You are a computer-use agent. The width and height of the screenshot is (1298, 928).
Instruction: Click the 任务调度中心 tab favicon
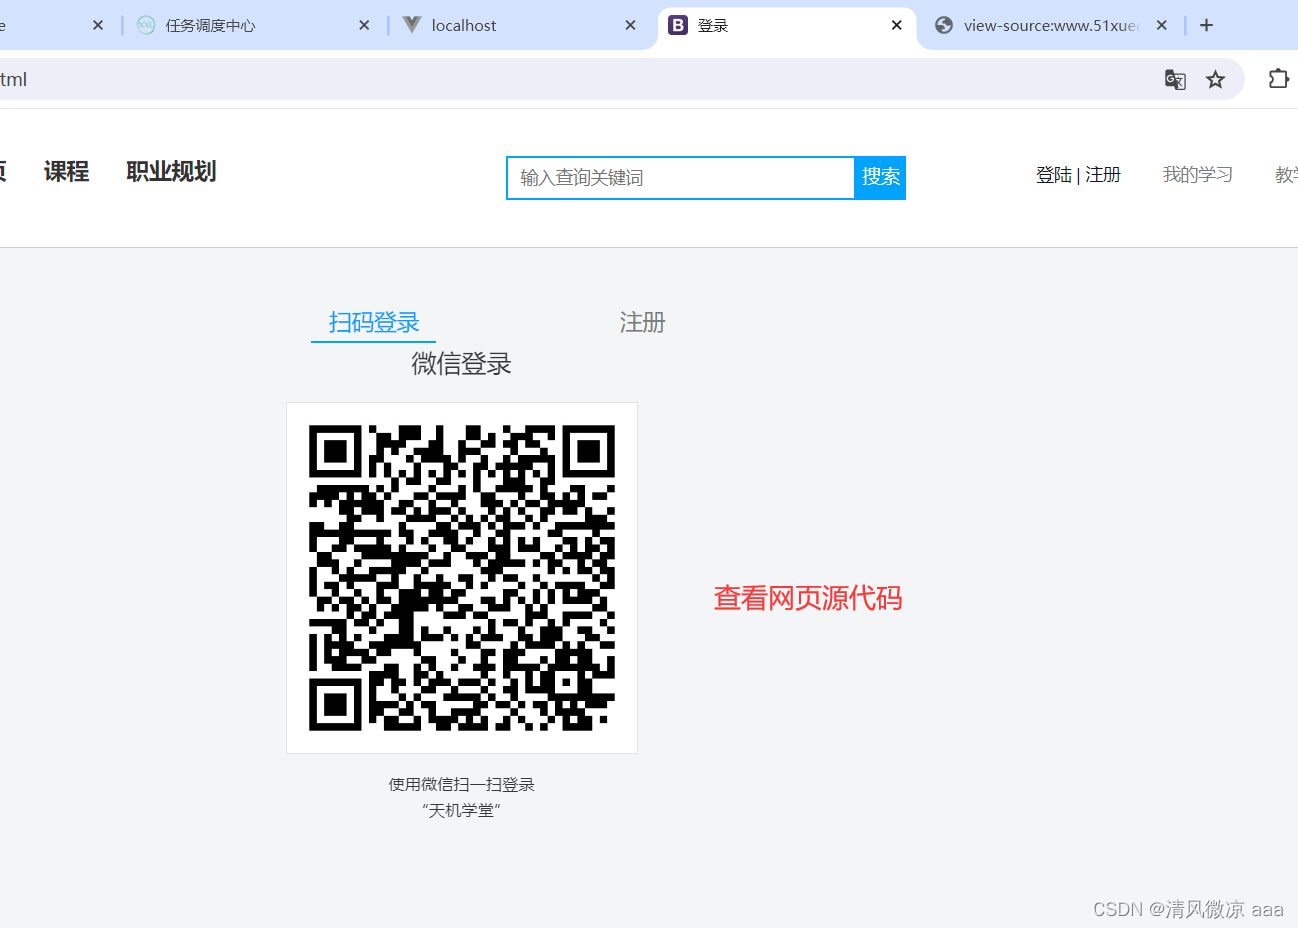click(x=146, y=25)
